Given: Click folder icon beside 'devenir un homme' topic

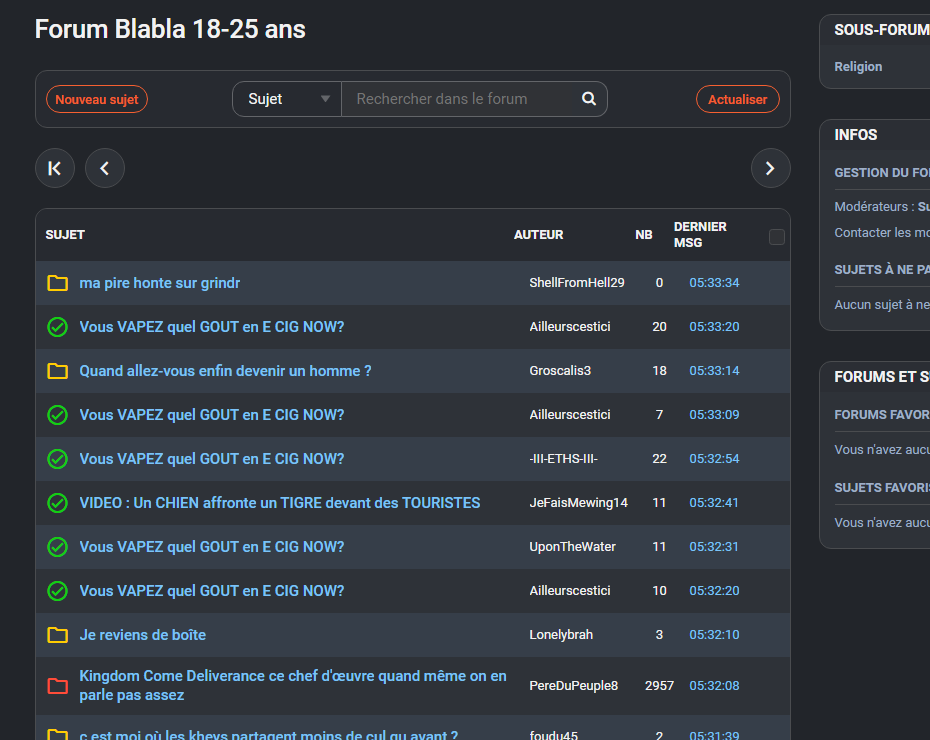Looking at the screenshot, I should tap(57, 371).
